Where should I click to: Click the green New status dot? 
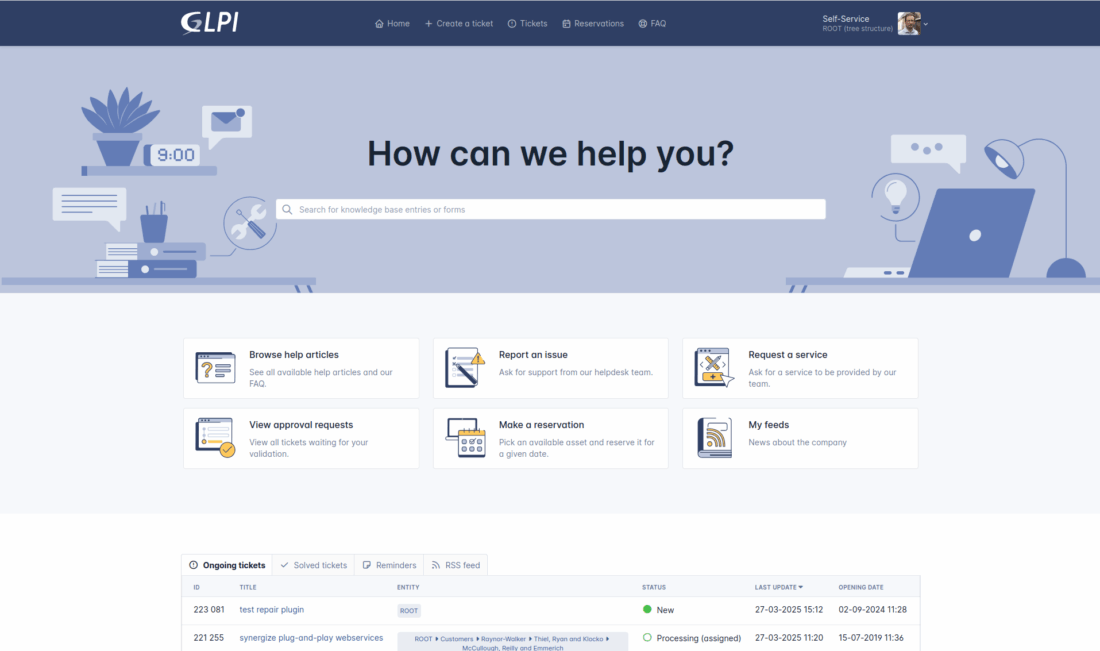[647, 610]
